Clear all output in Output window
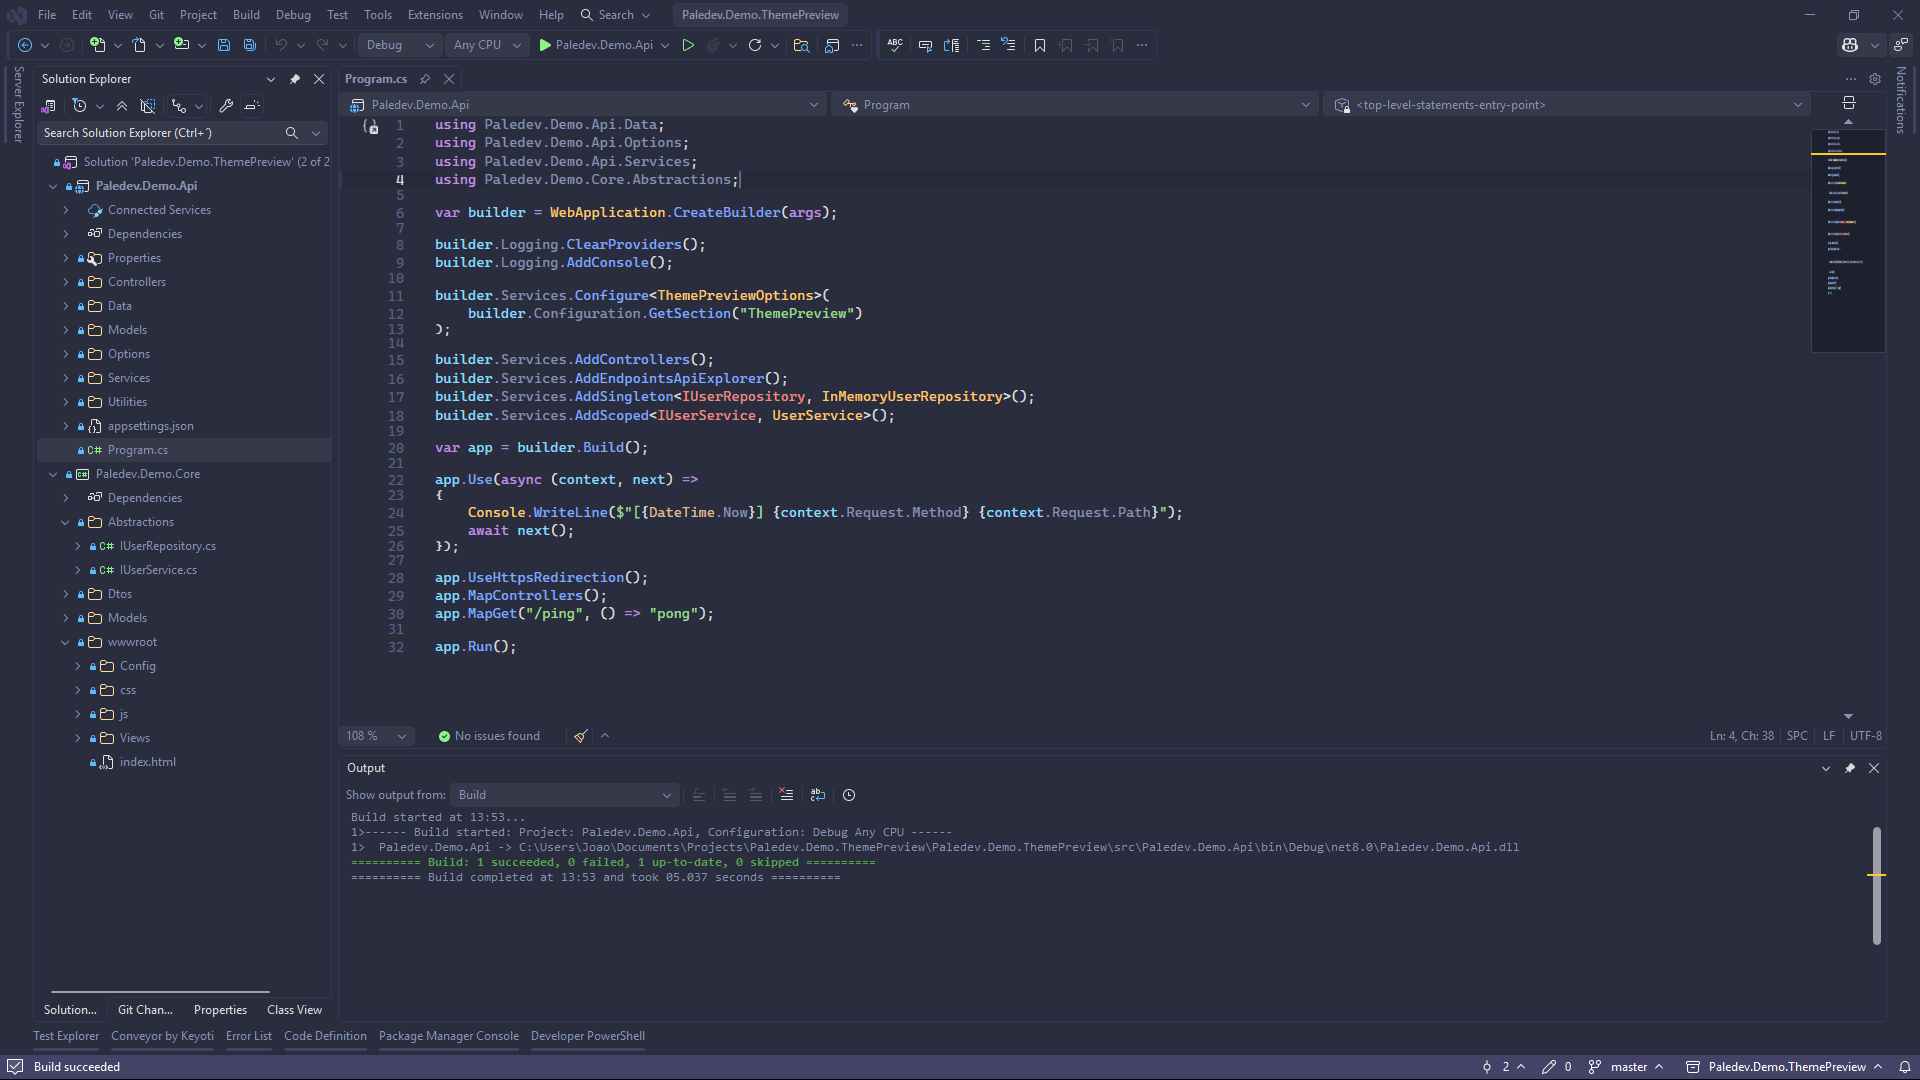 [787, 795]
